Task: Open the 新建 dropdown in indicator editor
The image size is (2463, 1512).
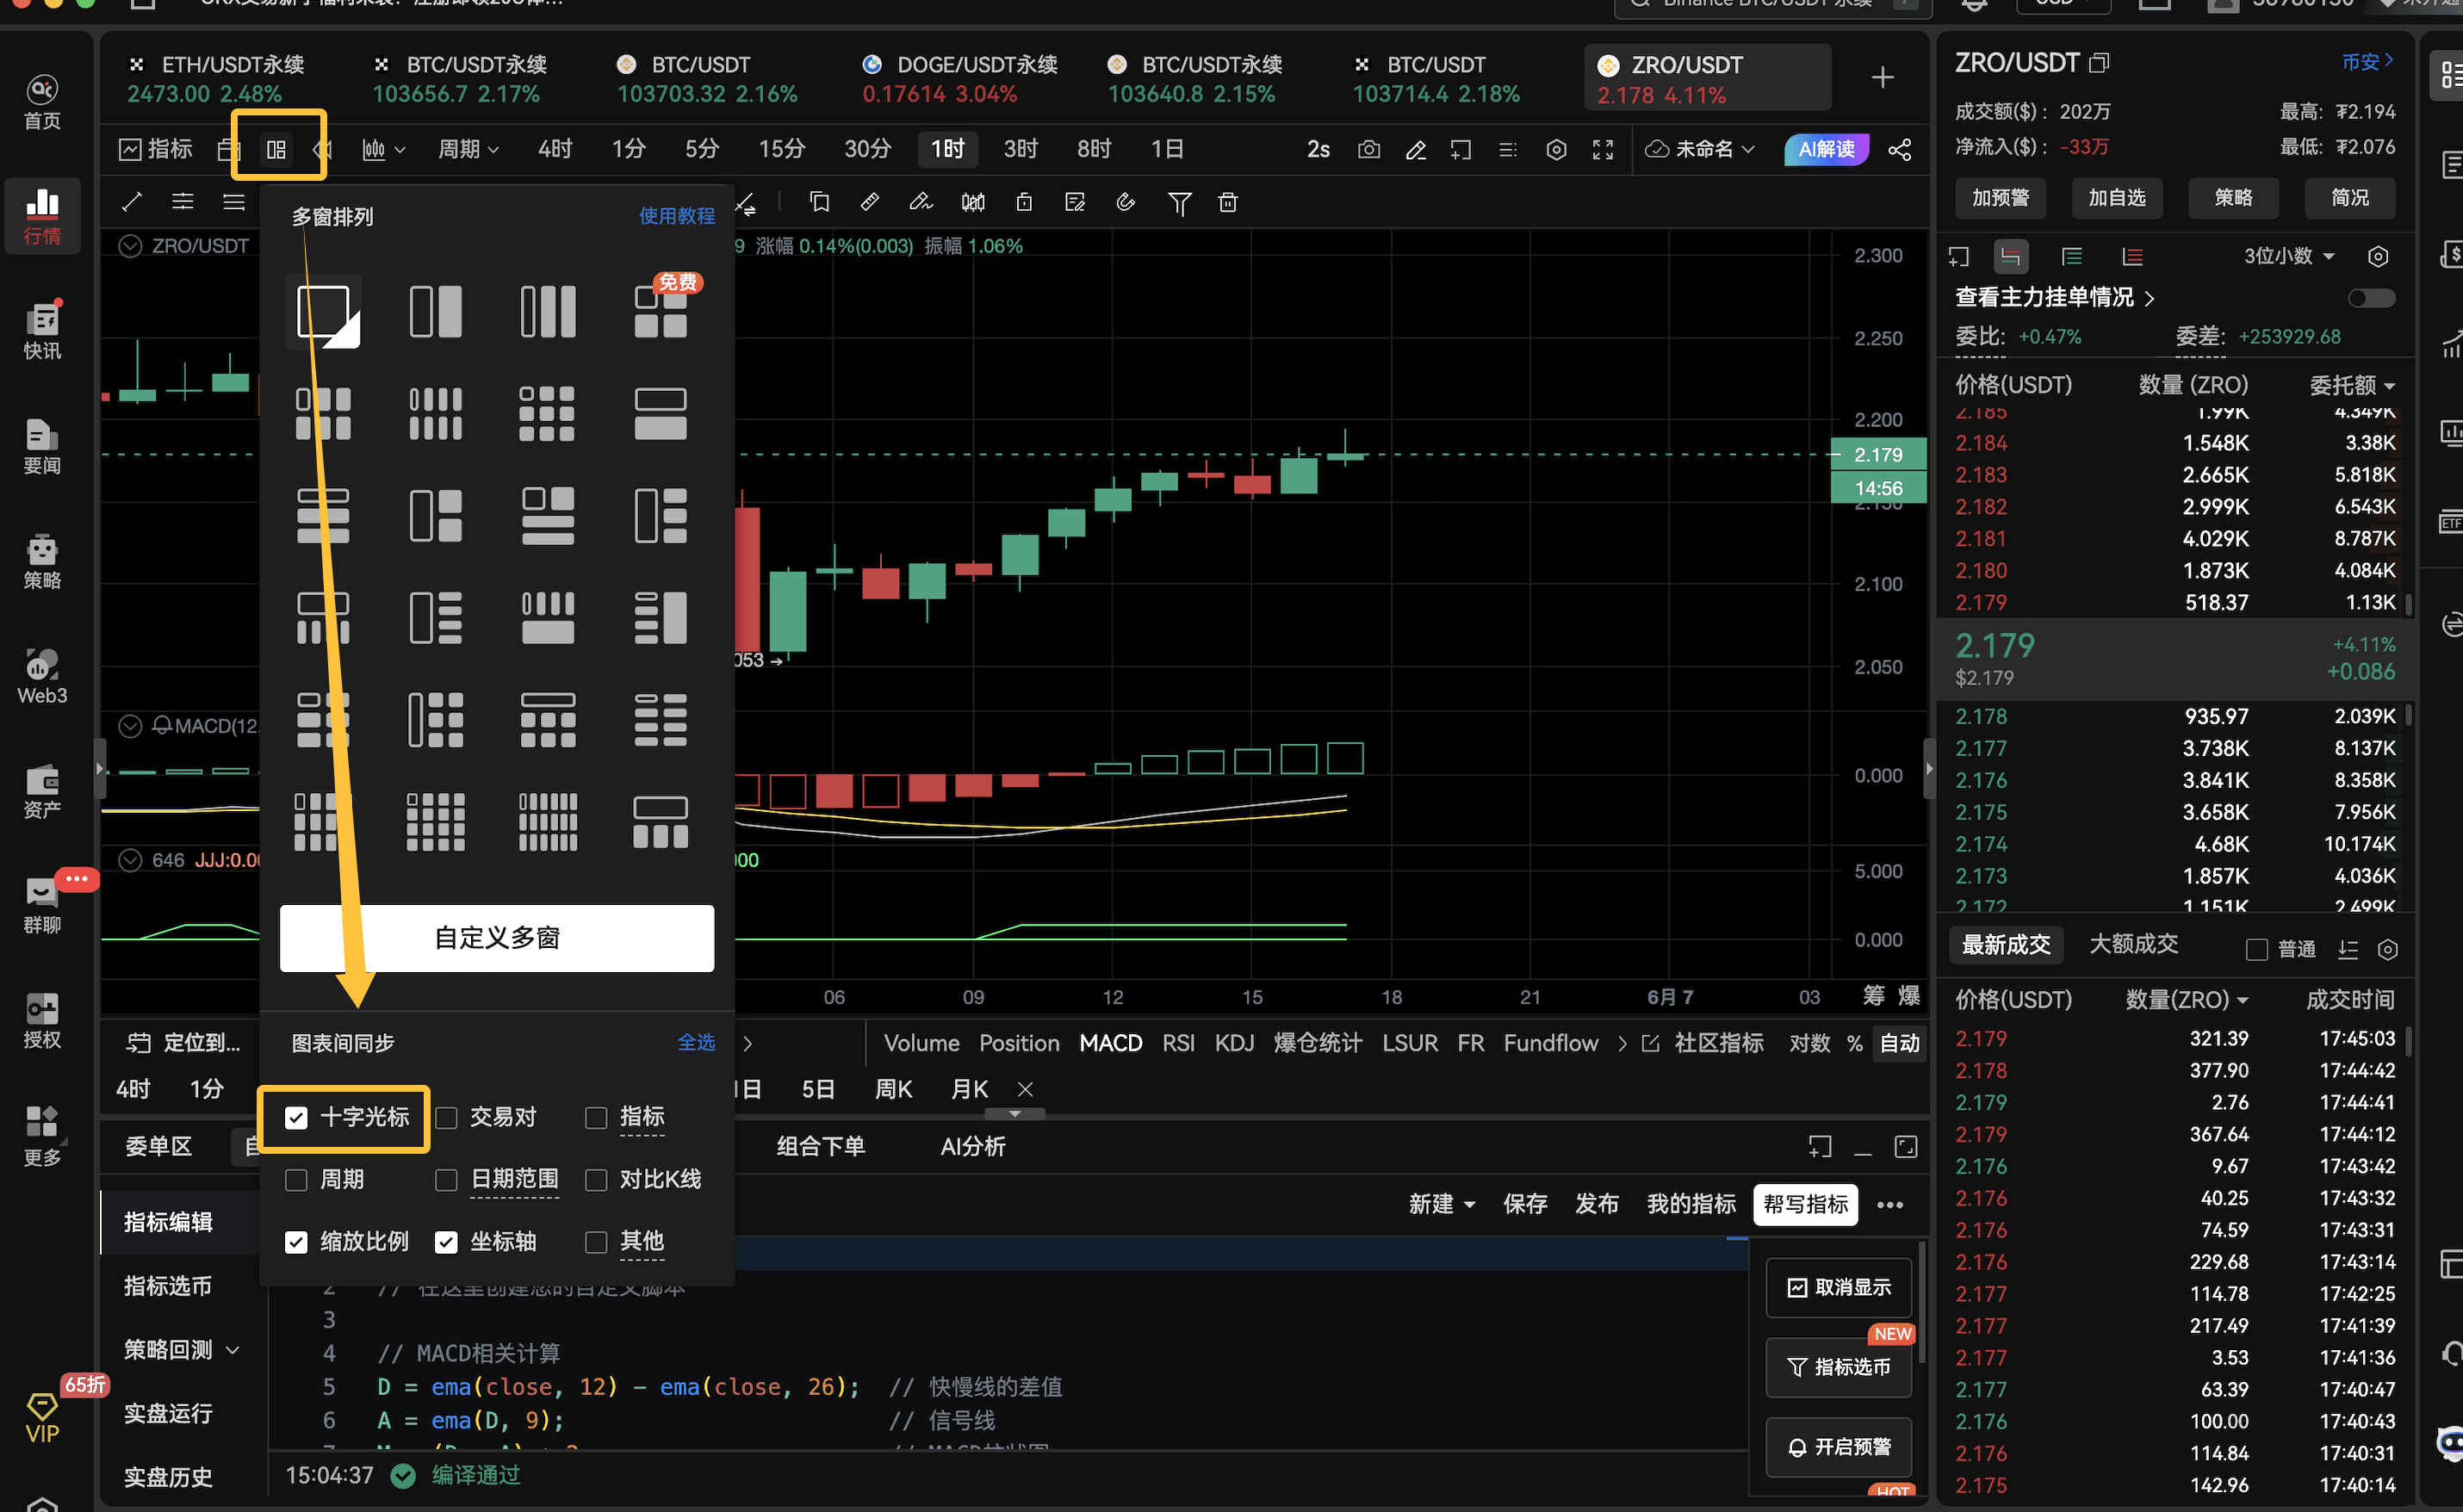Action: (x=1441, y=1204)
